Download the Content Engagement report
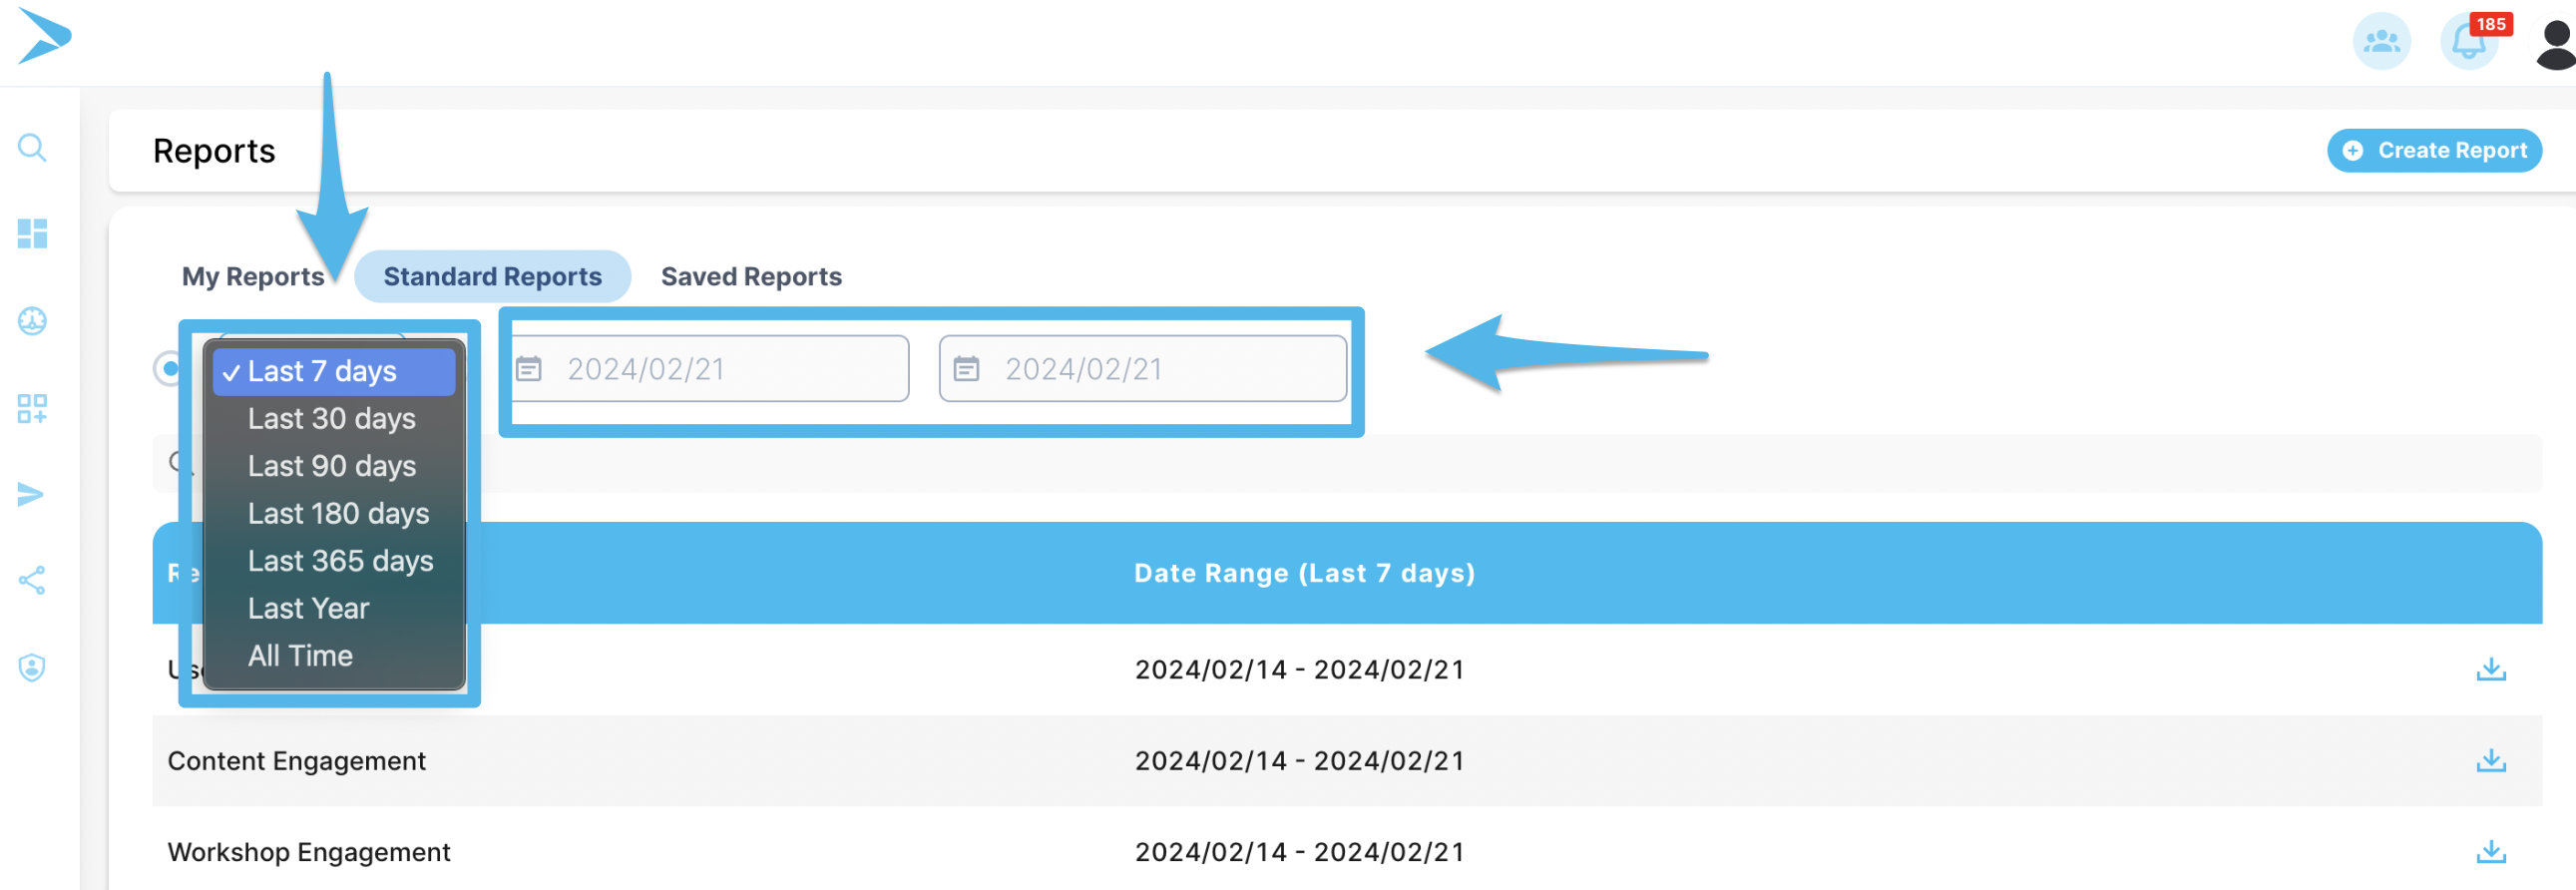The width and height of the screenshot is (2576, 890). coord(2490,761)
